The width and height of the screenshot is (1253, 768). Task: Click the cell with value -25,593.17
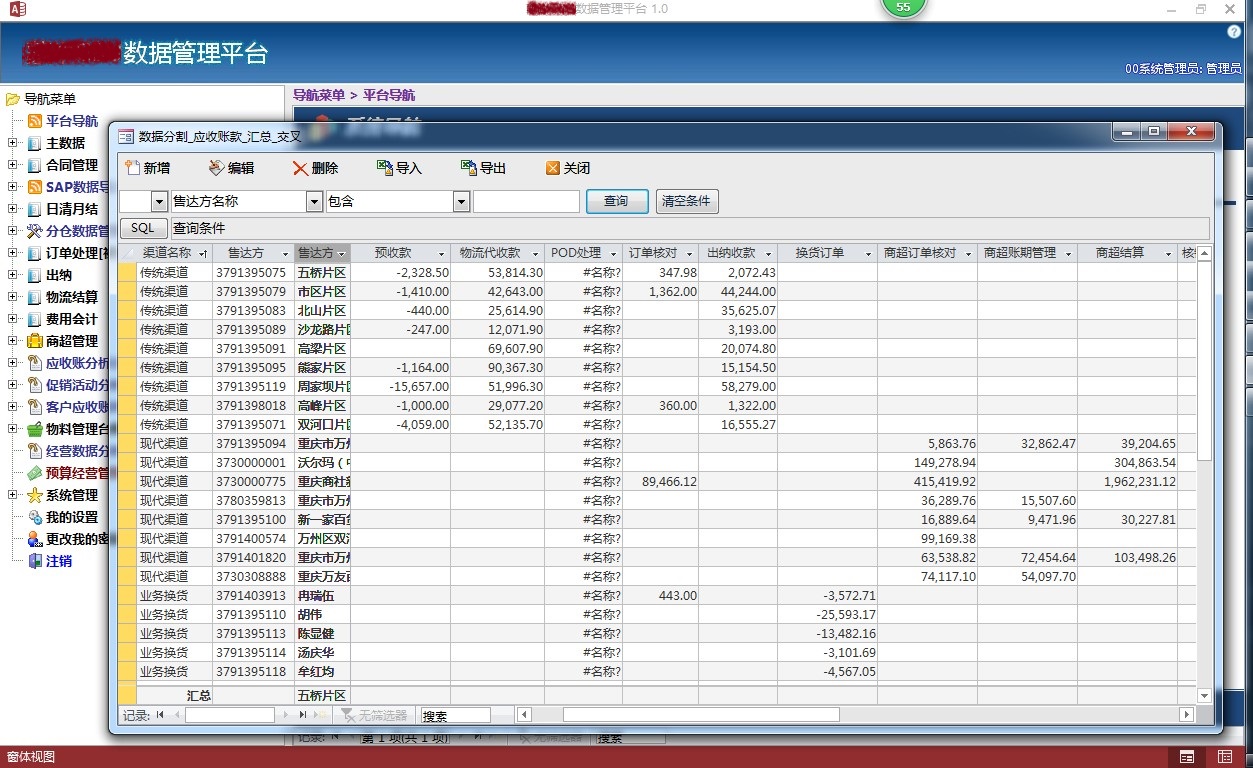tap(827, 614)
